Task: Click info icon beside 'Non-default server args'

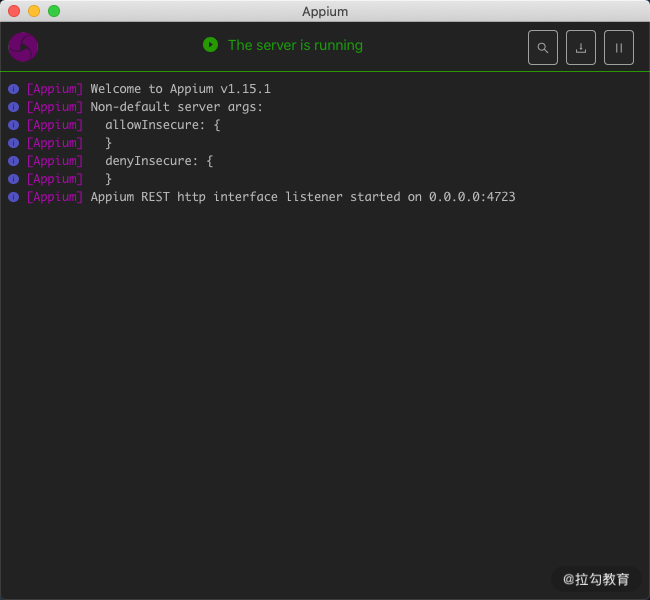Action: pos(14,107)
